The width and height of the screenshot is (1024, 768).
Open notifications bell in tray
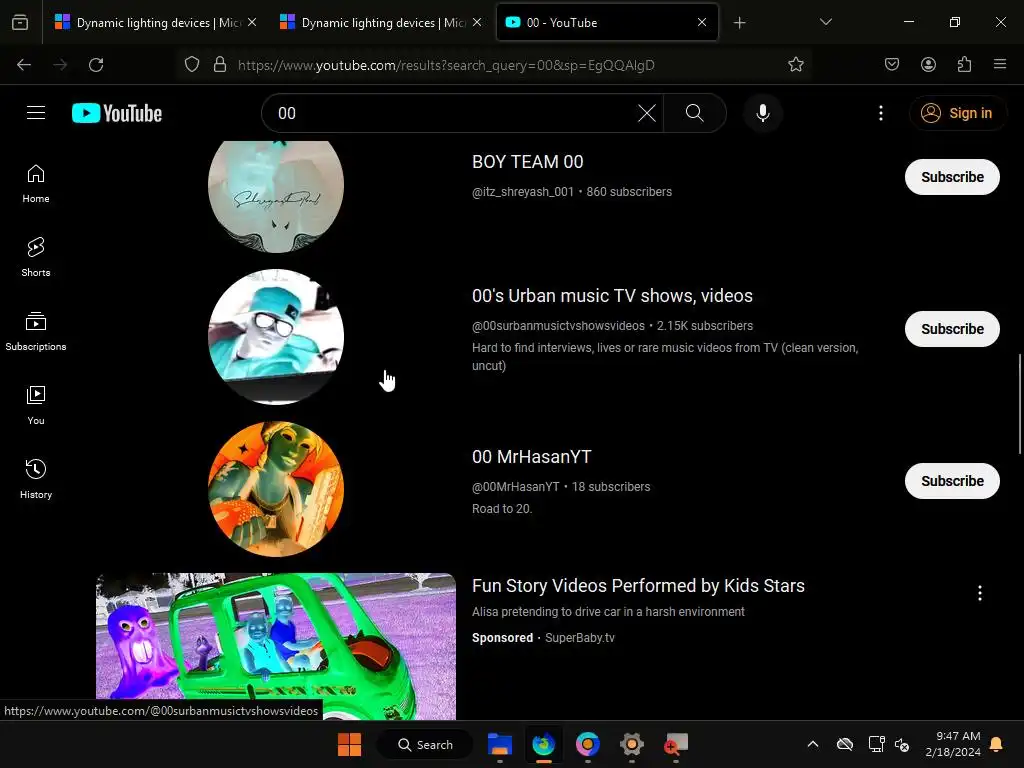pyautogui.click(x=997, y=744)
